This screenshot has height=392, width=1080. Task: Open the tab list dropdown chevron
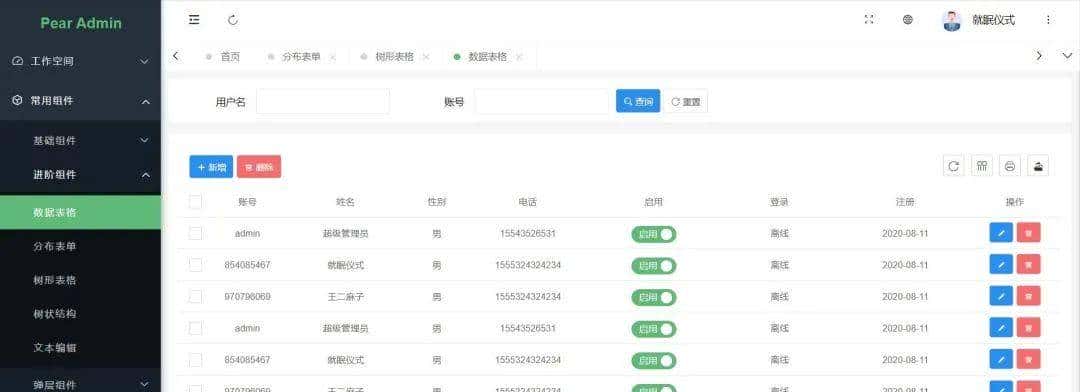tap(1067, 56)
